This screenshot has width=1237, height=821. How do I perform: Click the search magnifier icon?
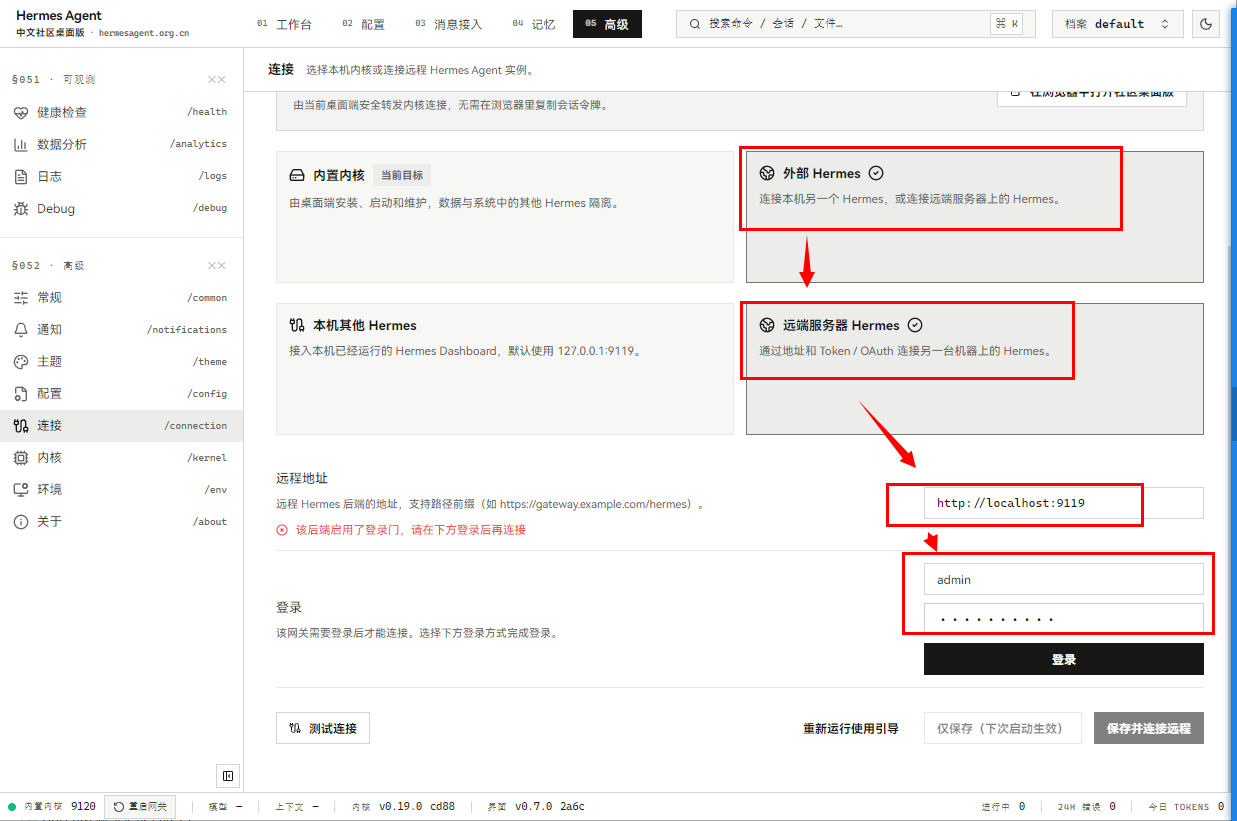click(695, 24)
